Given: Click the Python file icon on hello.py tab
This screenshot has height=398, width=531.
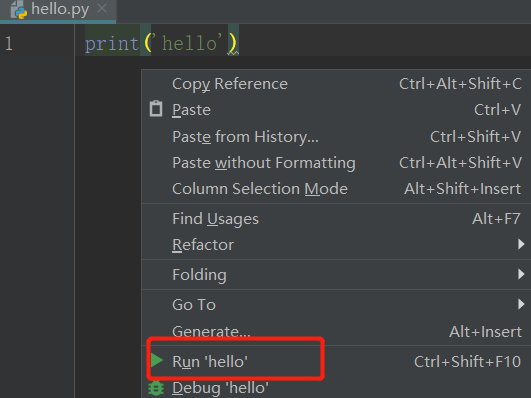Looking at the screenshot, I should (x=18, y=9).
